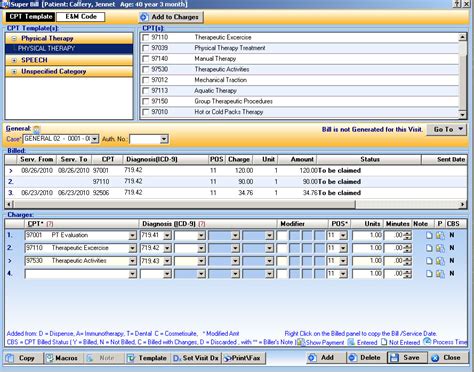Select the CPT Template tab

(31, 17)
